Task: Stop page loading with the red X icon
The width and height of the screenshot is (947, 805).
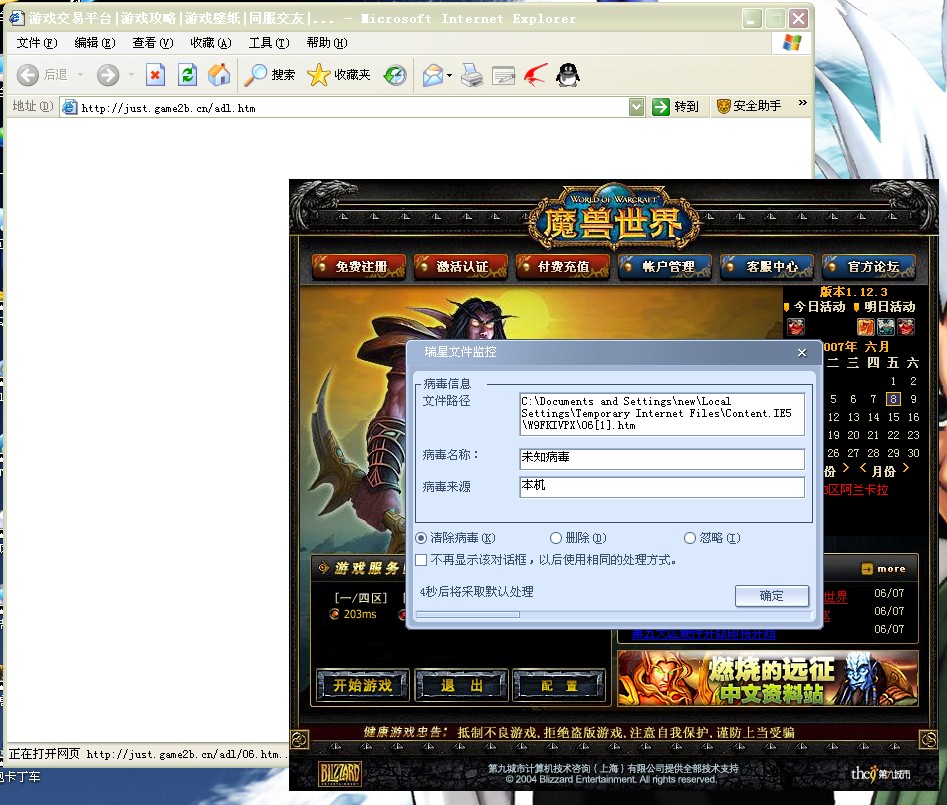Action: pos(155,75)
